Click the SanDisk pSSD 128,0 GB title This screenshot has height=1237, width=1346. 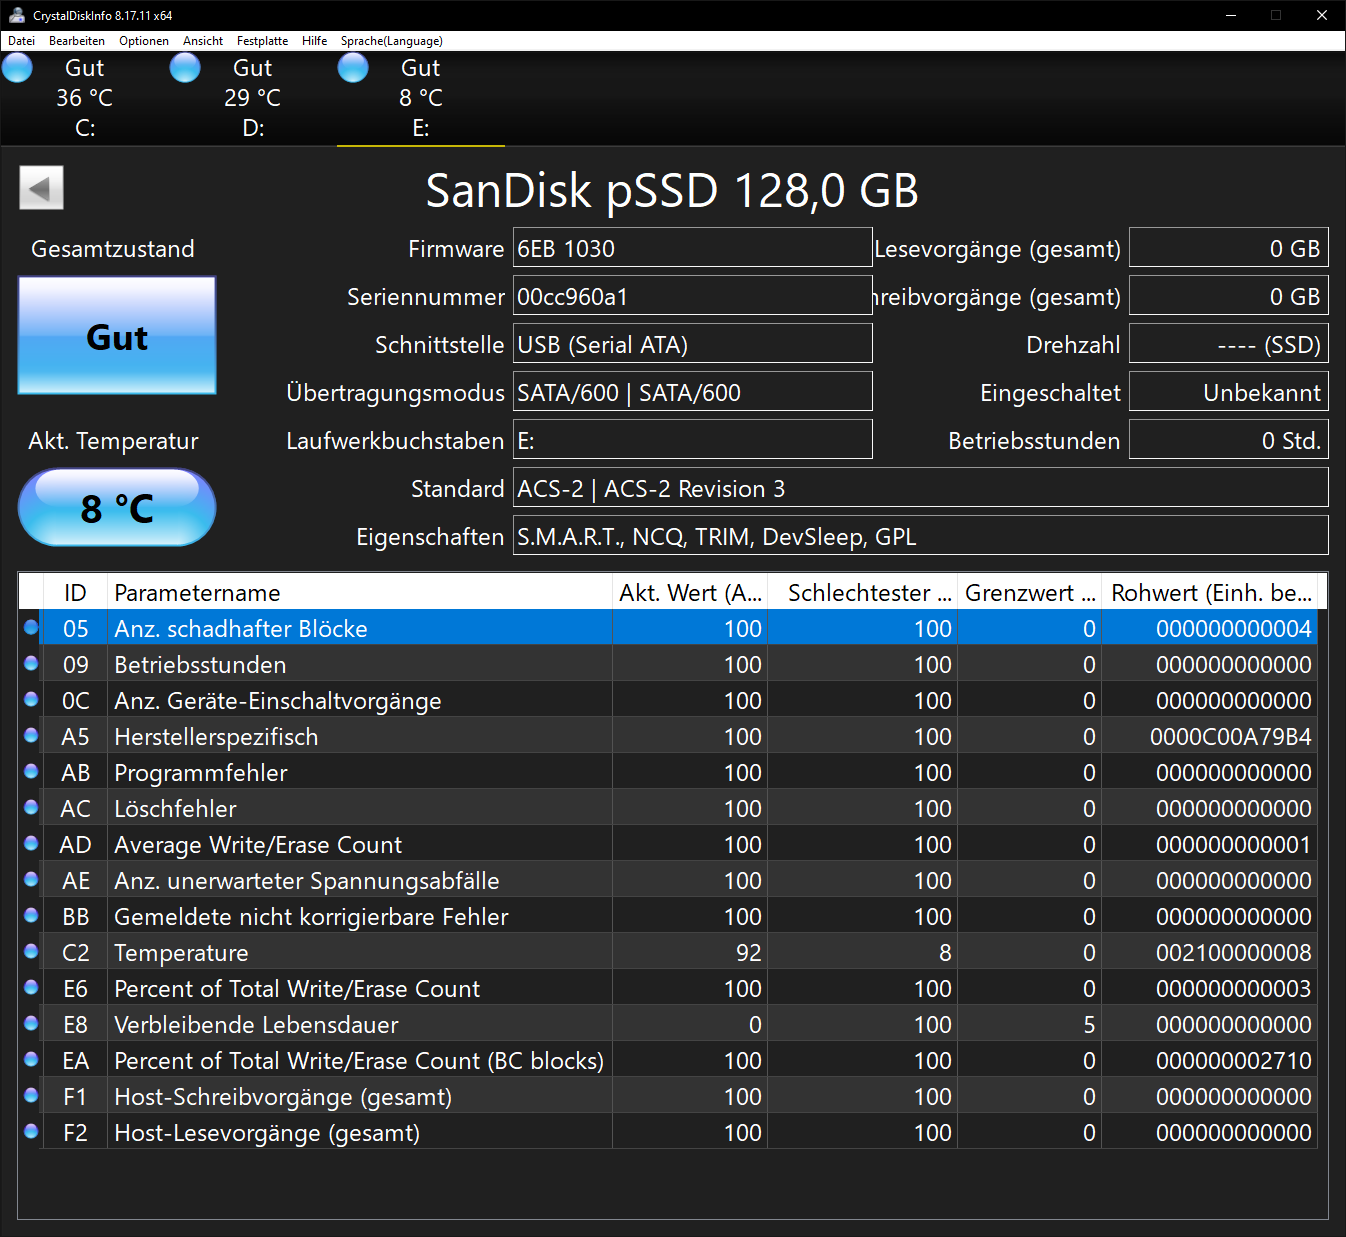[672, 190]
